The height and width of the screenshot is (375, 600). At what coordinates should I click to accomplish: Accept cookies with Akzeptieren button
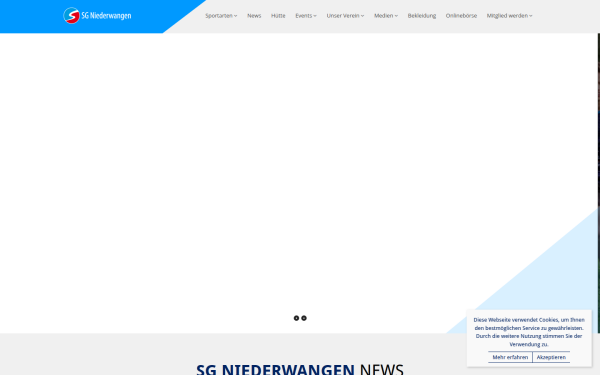tap(551, 357)
